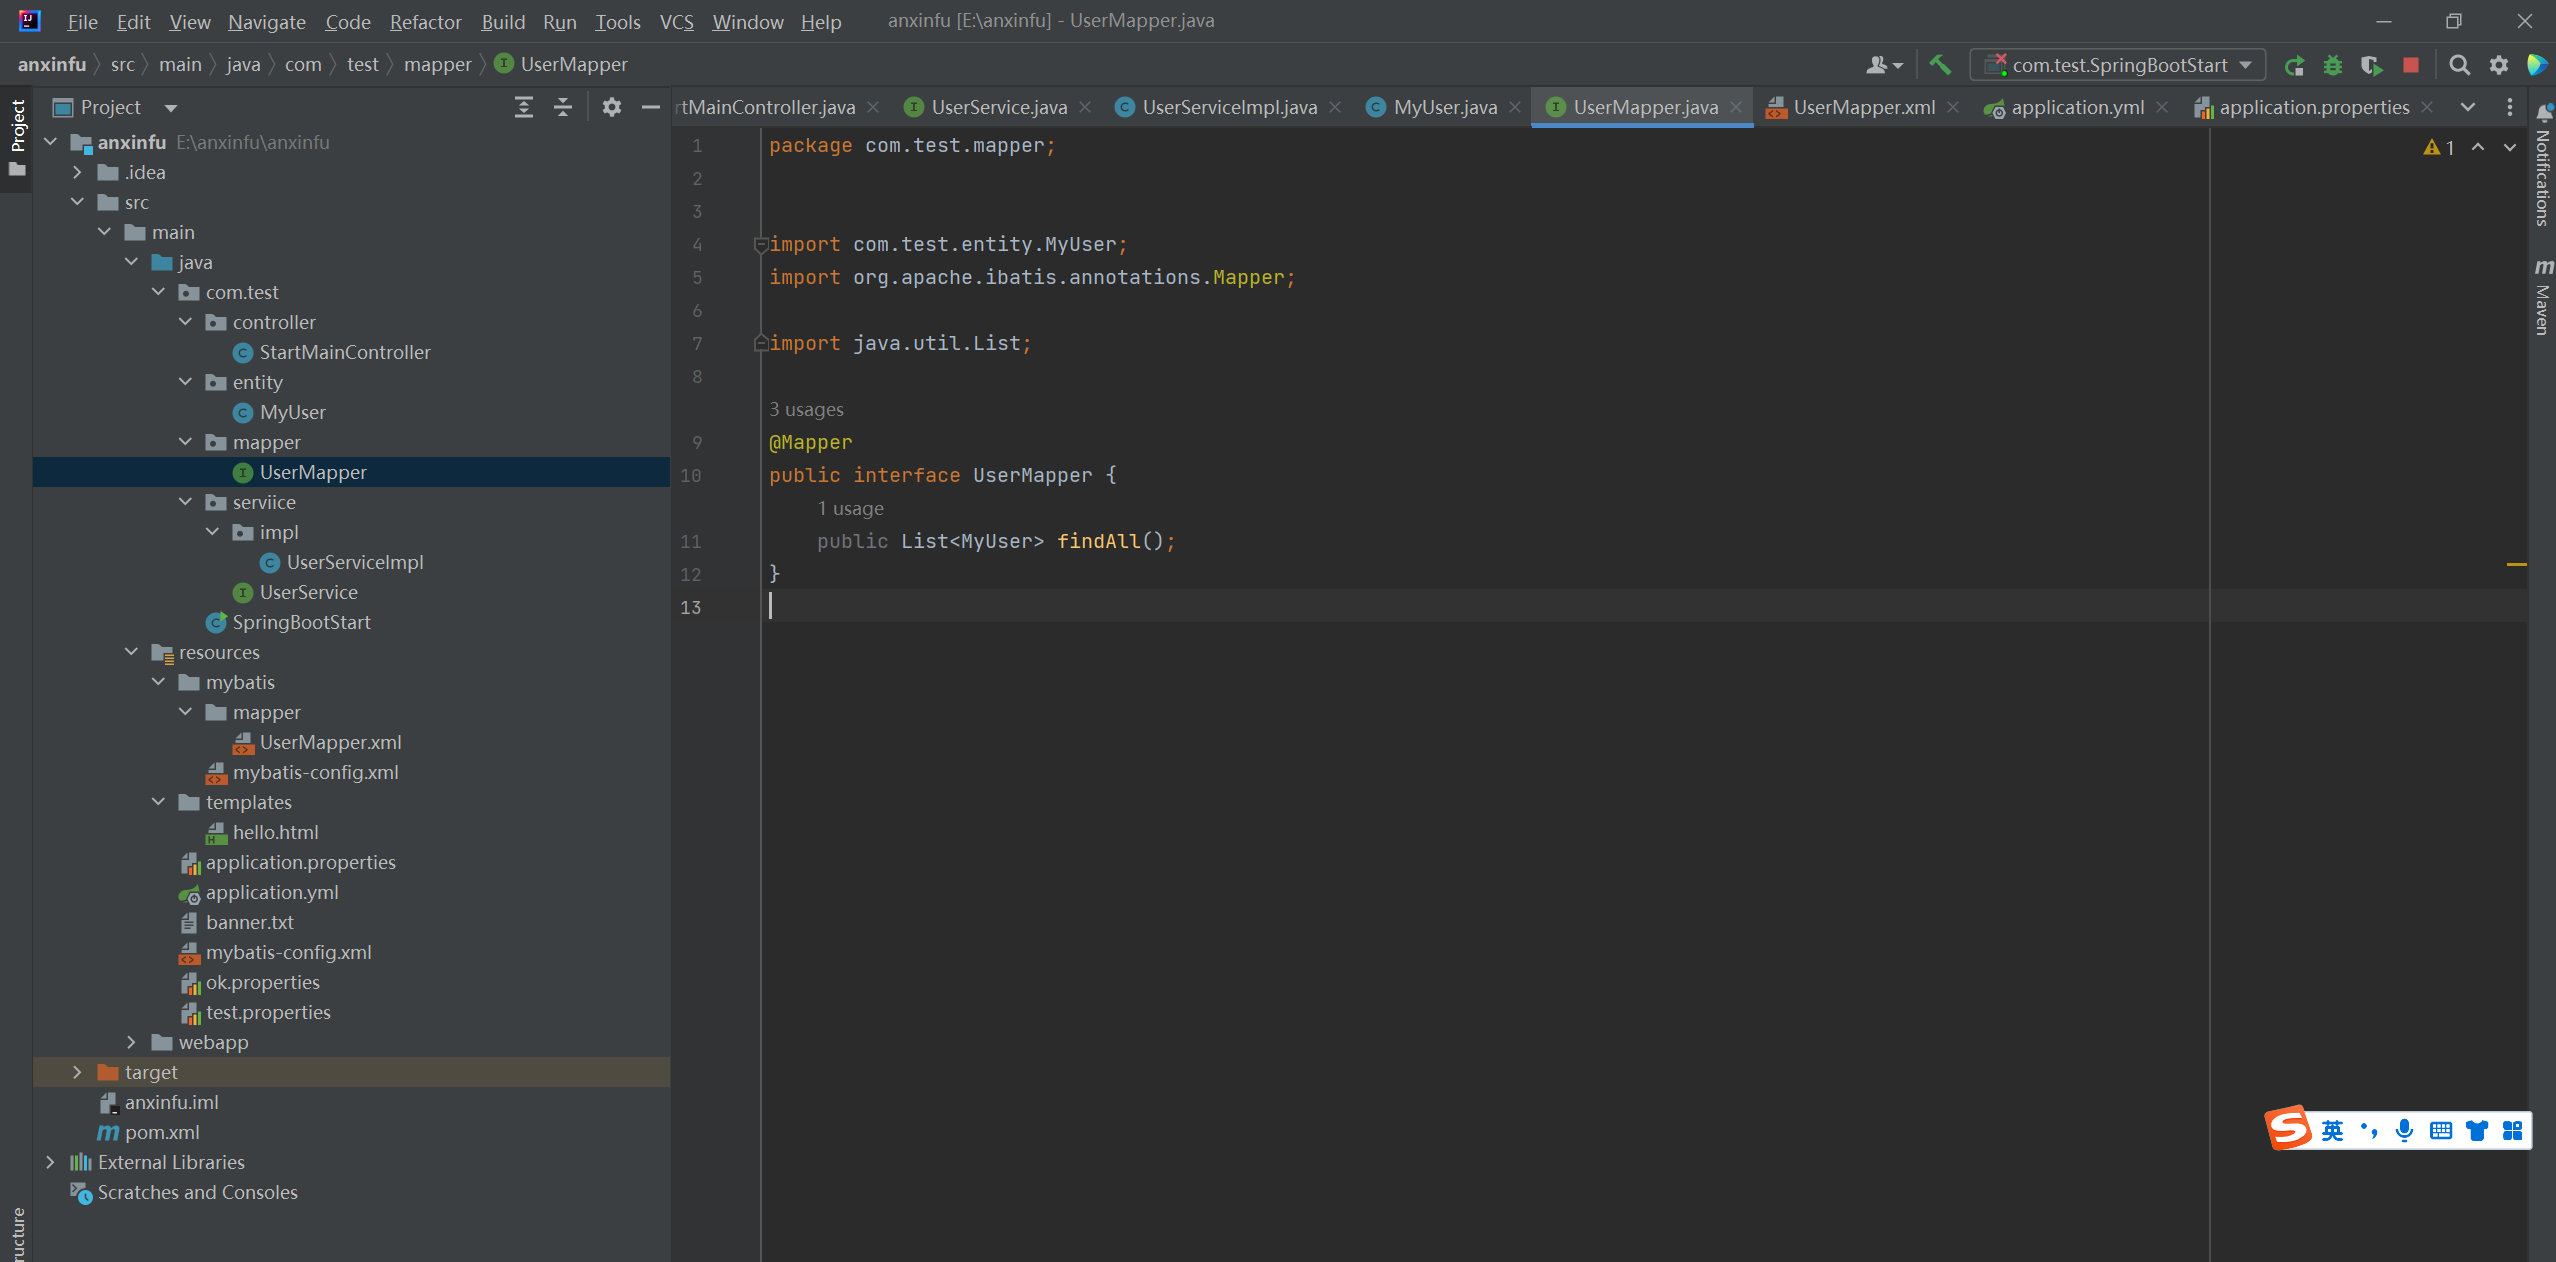Click the yellow warning stripe marker

click(x=2516, y=565)
